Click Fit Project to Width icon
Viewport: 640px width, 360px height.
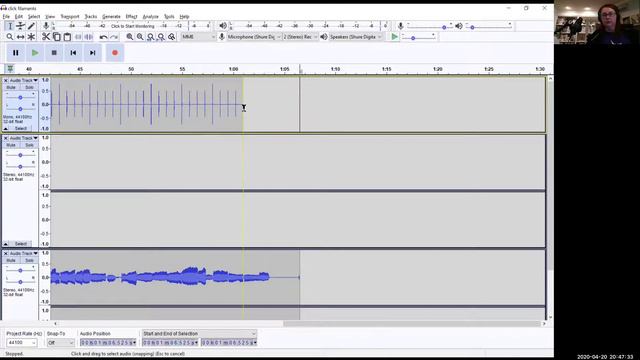point(161,37)
